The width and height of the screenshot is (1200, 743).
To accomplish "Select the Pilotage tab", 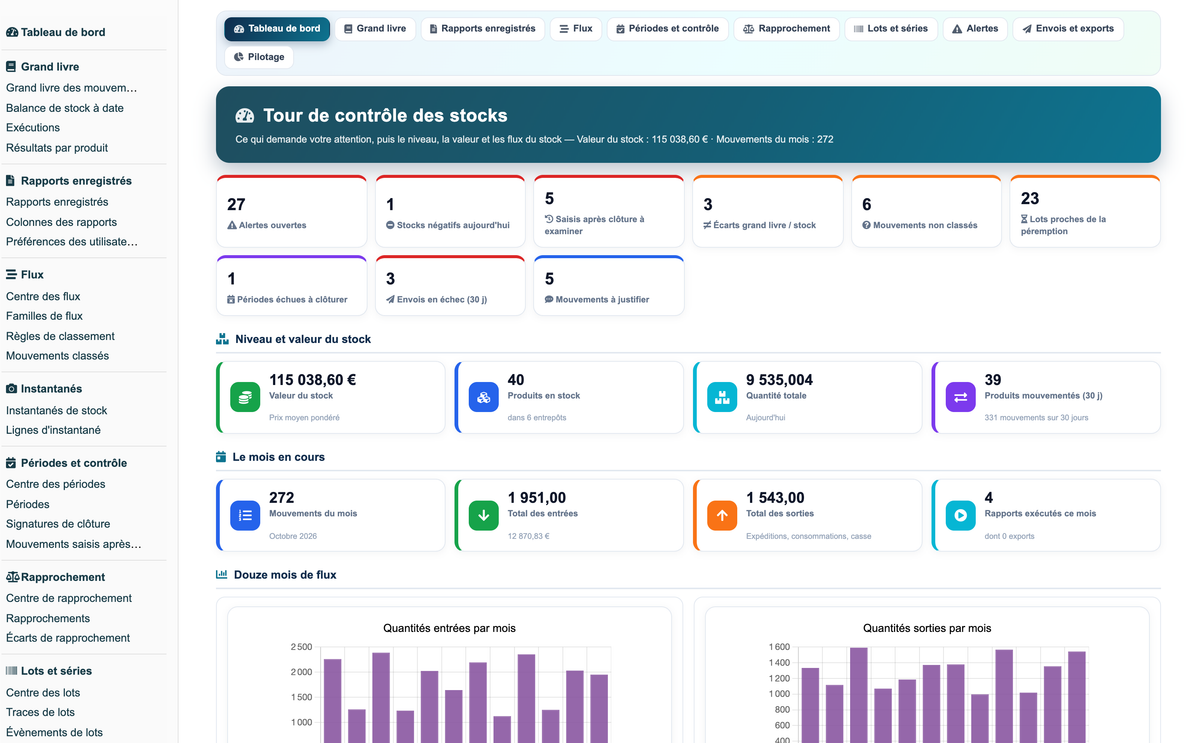I will (x=259, y=57).
